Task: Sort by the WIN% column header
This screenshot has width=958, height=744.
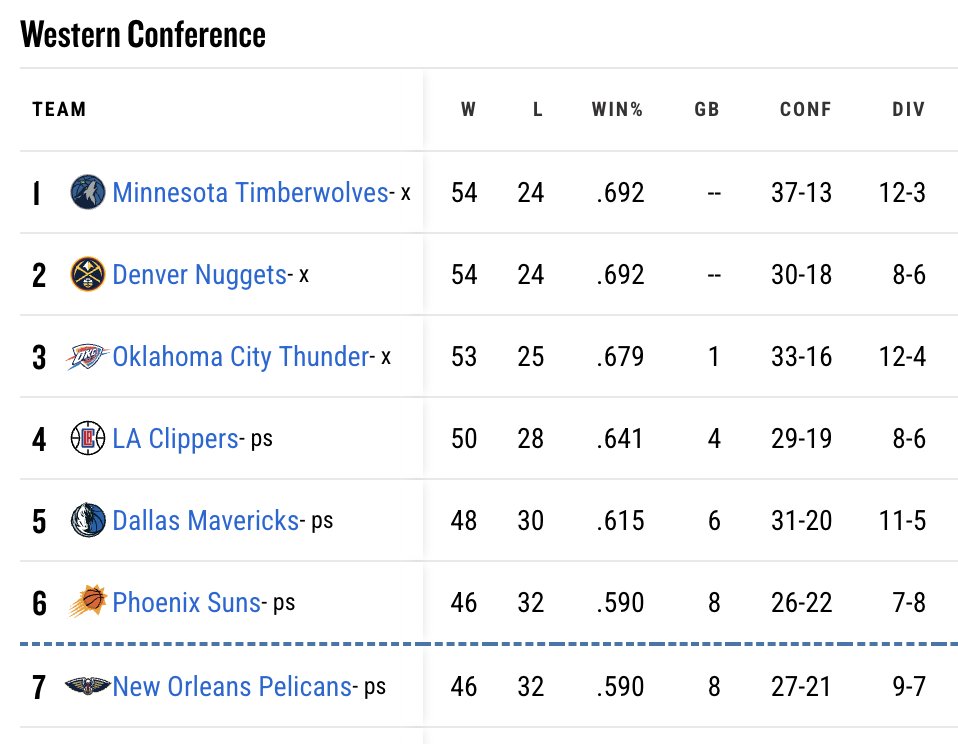Action: [617, 110]
